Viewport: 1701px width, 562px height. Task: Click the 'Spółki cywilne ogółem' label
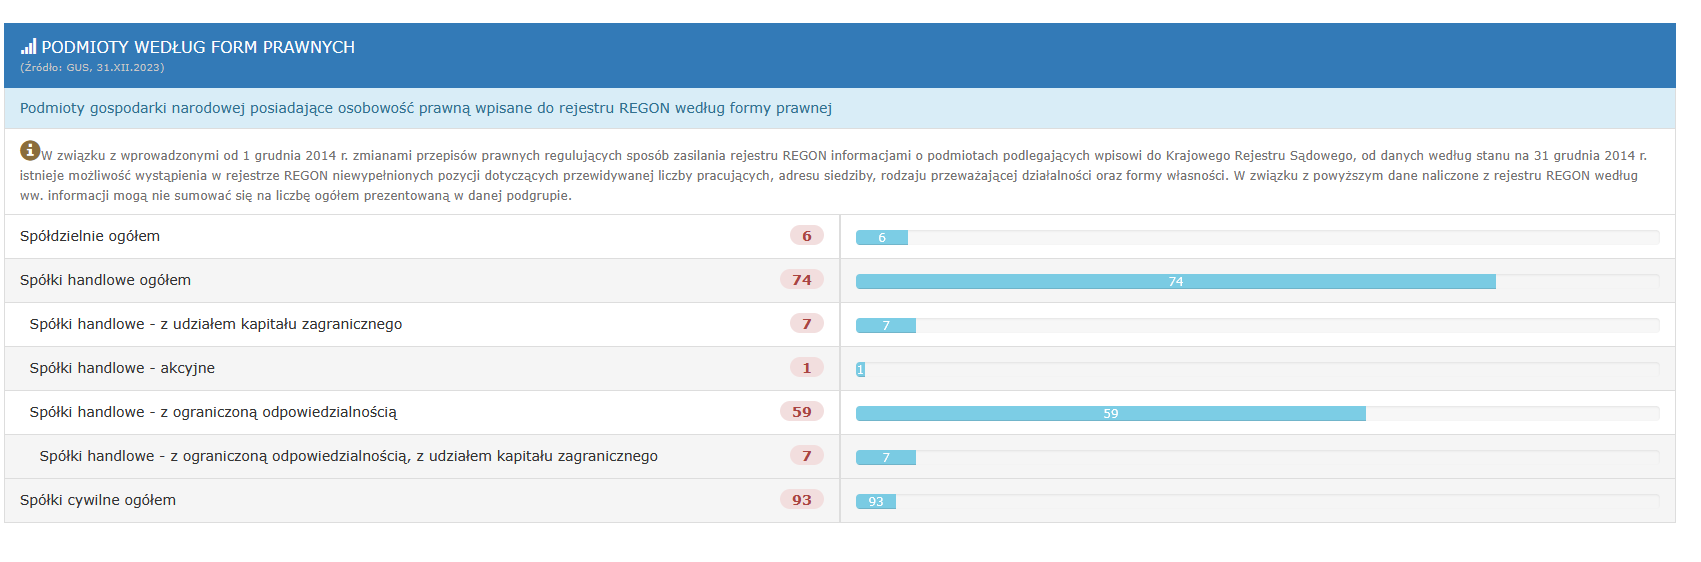(98, 500)
